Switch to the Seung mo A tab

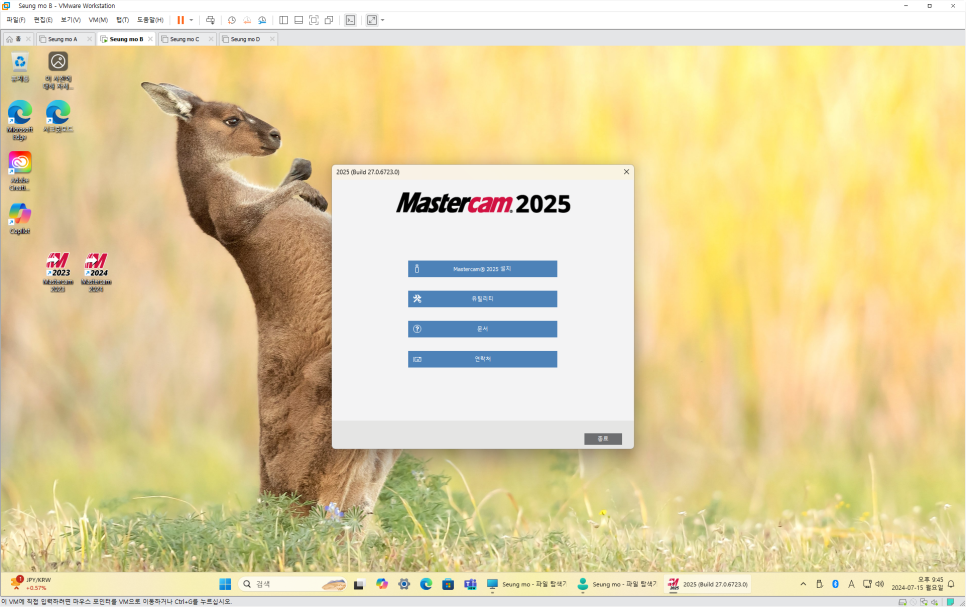pyautogui.click(x=62, y=39)
